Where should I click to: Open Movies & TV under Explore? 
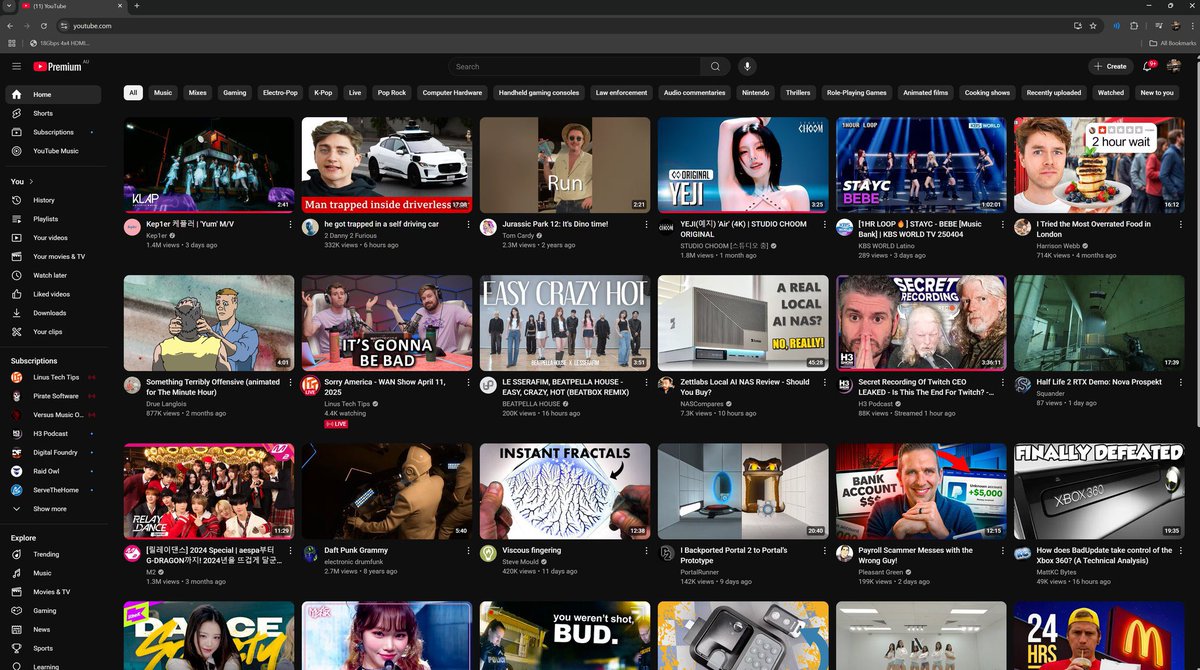coord(52,592)
